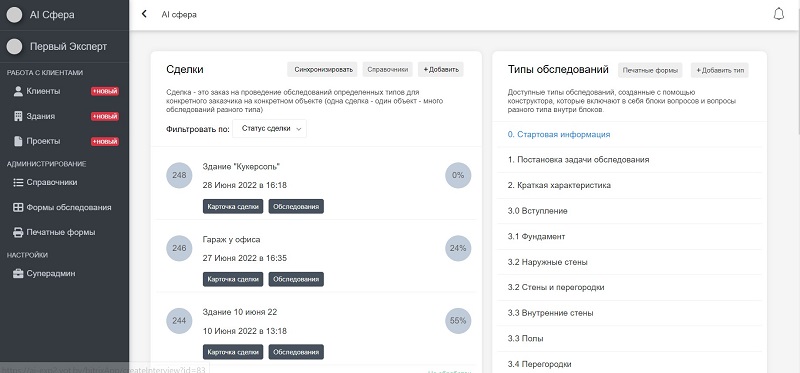Open the Статус сделки filter dropdown

(269, 129)
